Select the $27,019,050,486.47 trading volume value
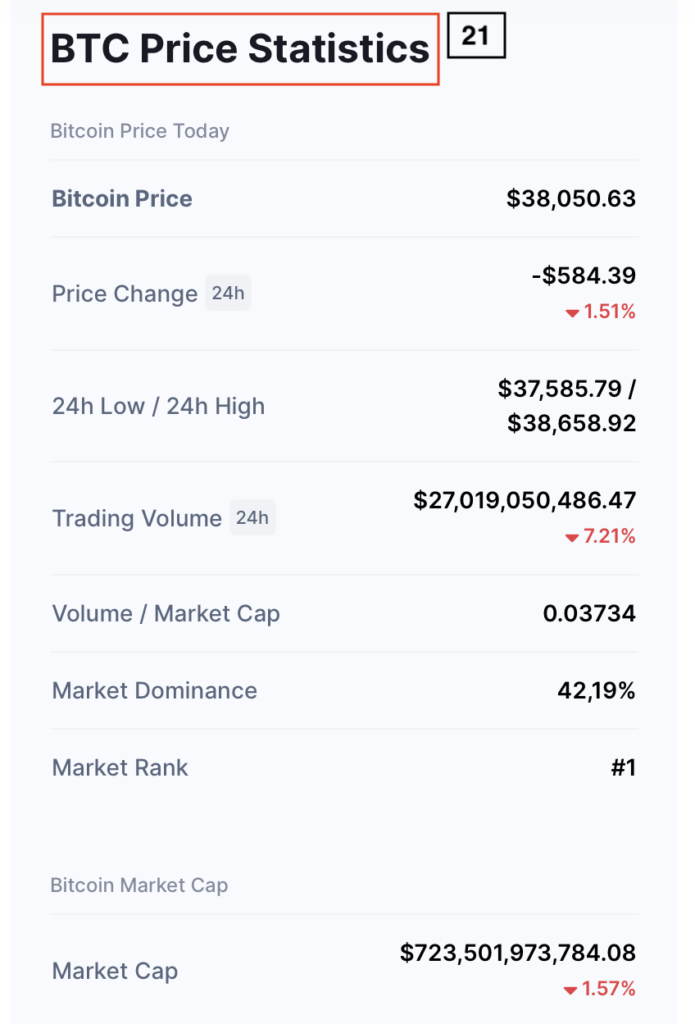The width and height of the screenshot is (695, 1024). coord(525,500)
